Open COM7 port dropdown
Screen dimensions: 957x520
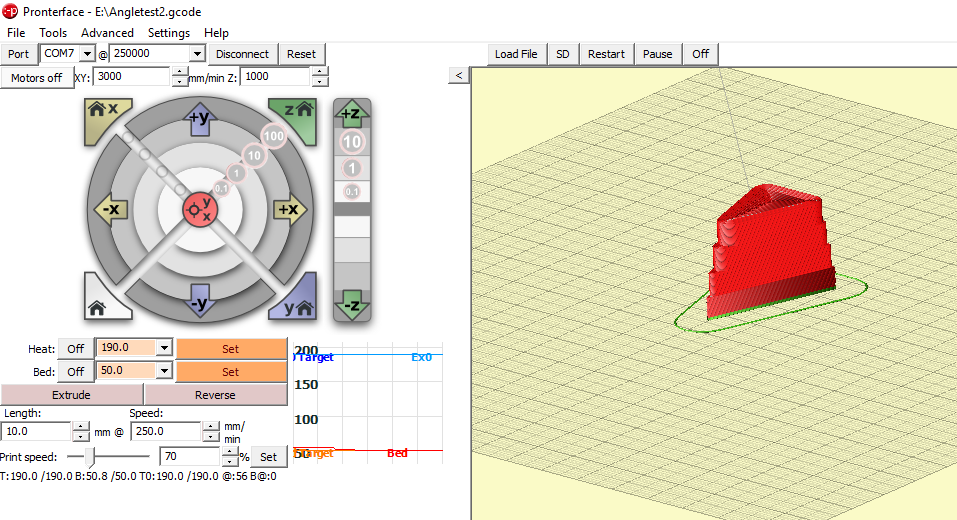tap(87, 54)
